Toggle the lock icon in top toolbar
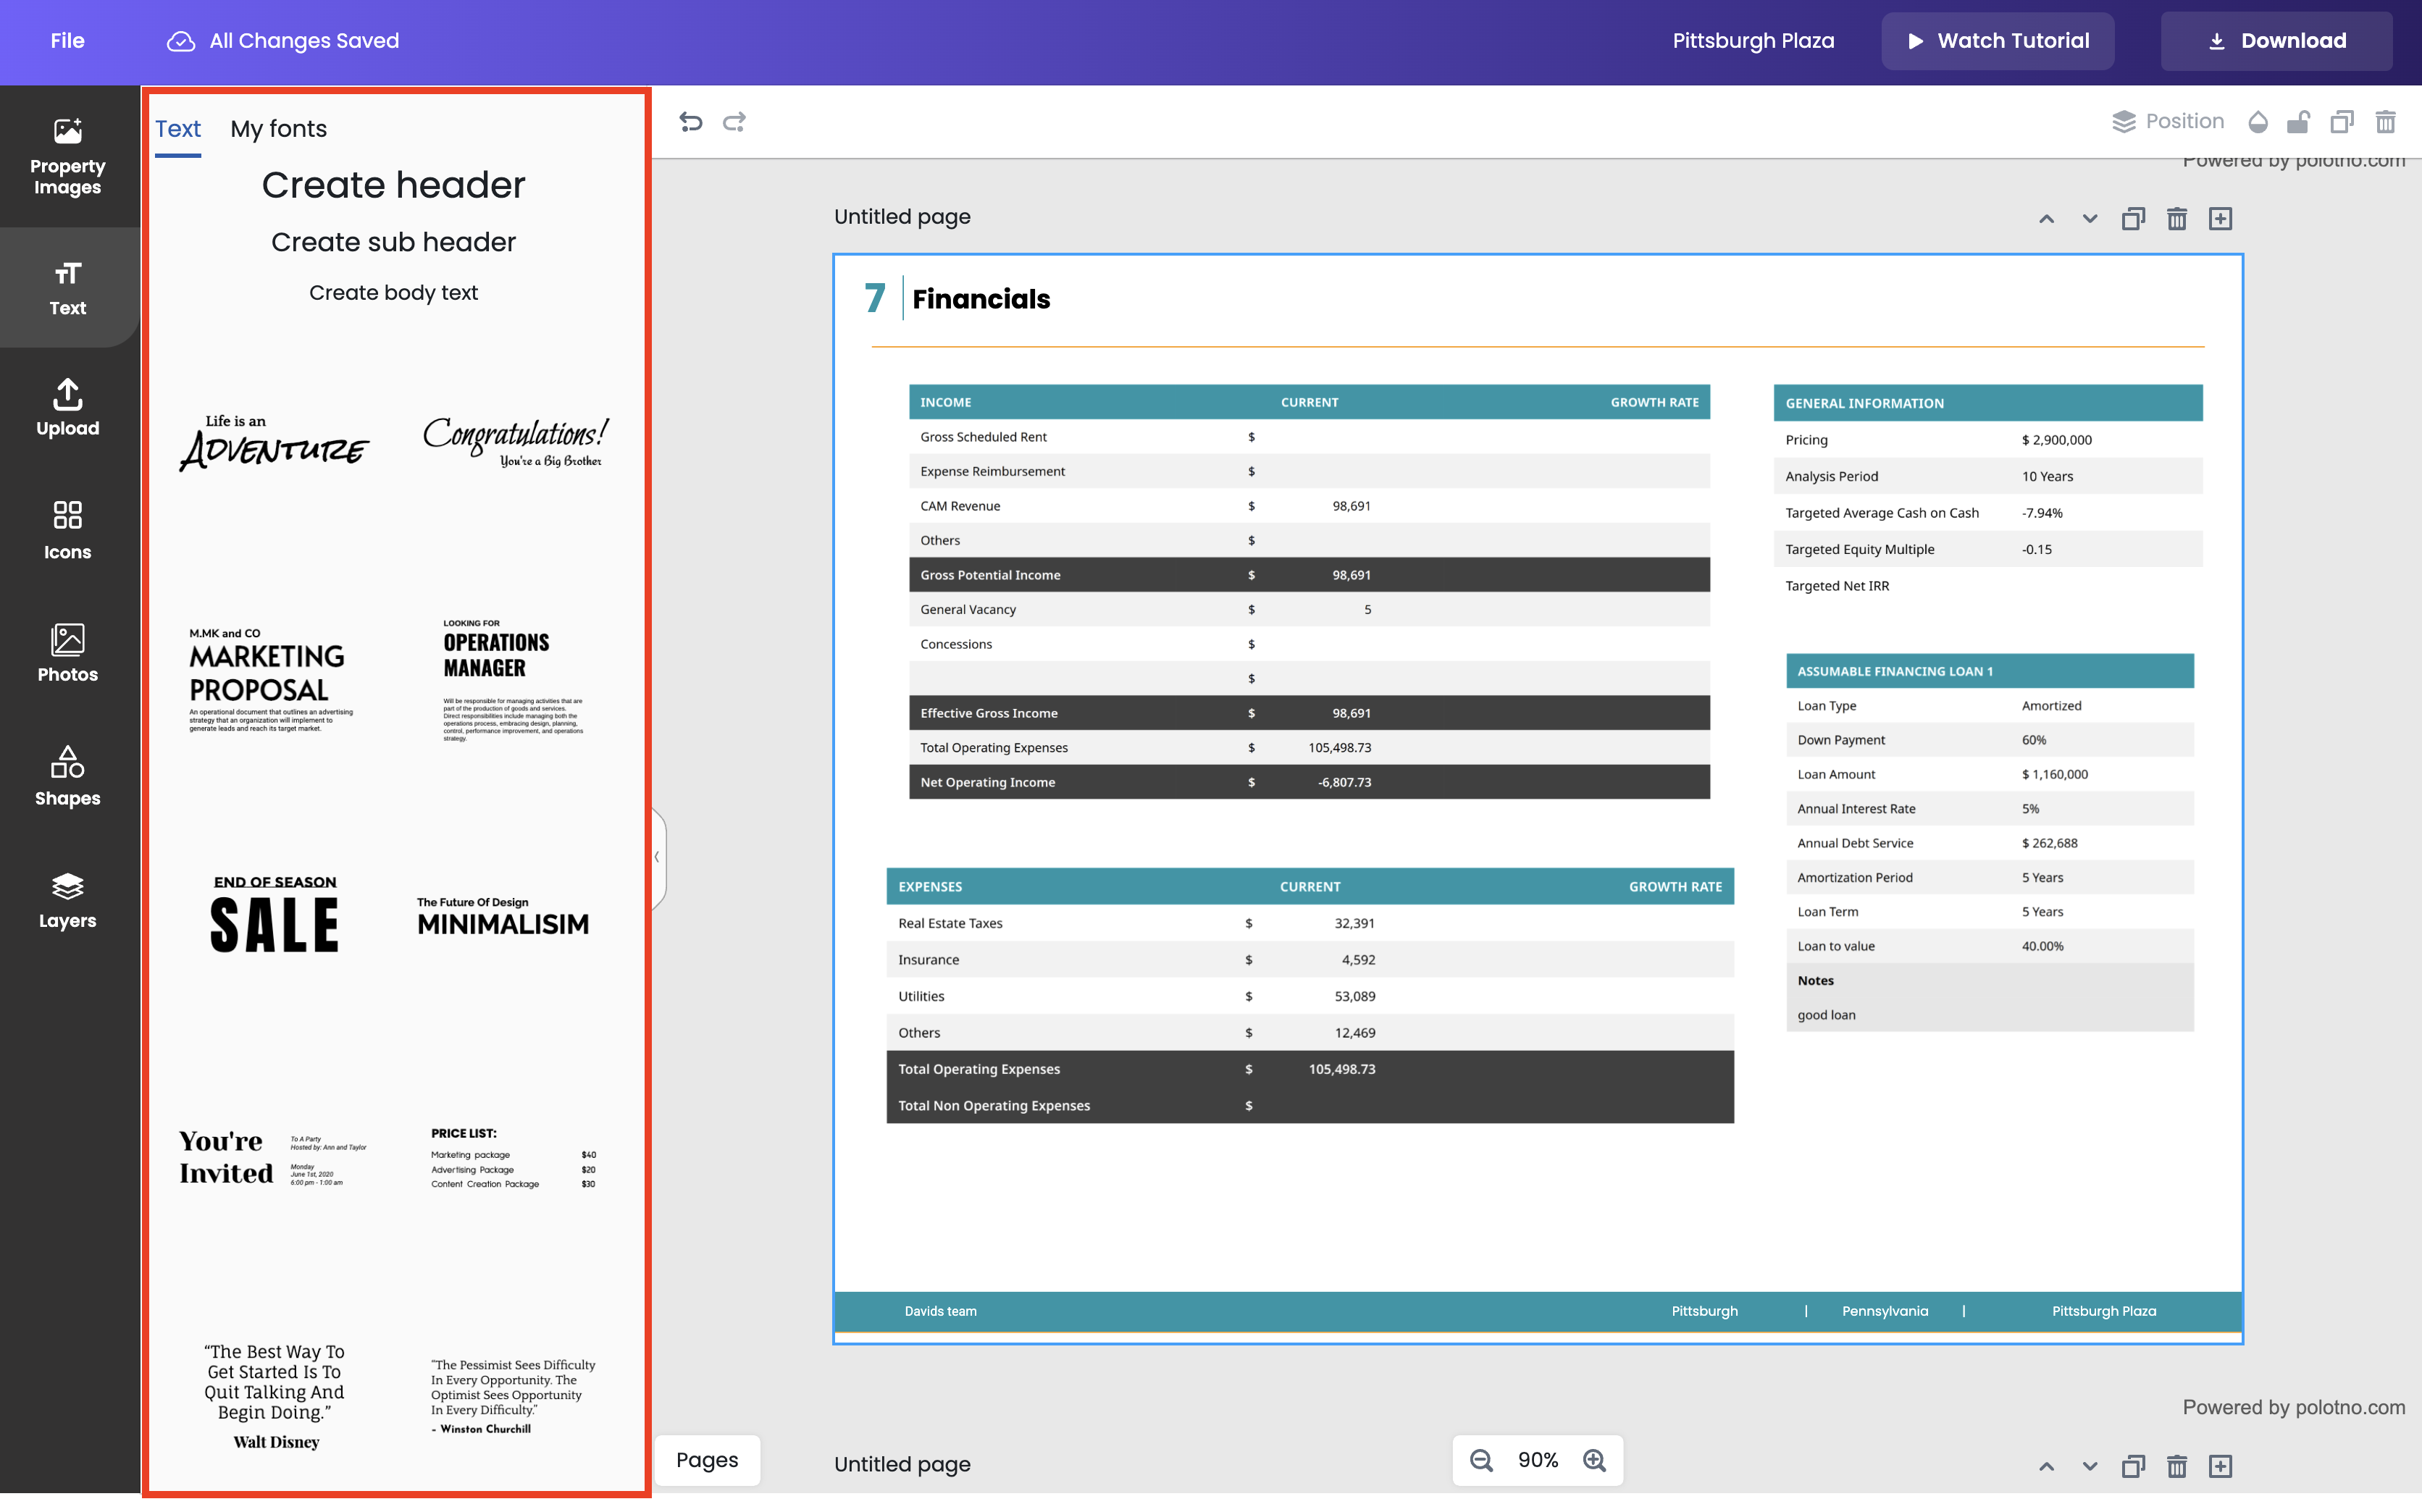The image size is (2422, 1512). (2298, 122)
